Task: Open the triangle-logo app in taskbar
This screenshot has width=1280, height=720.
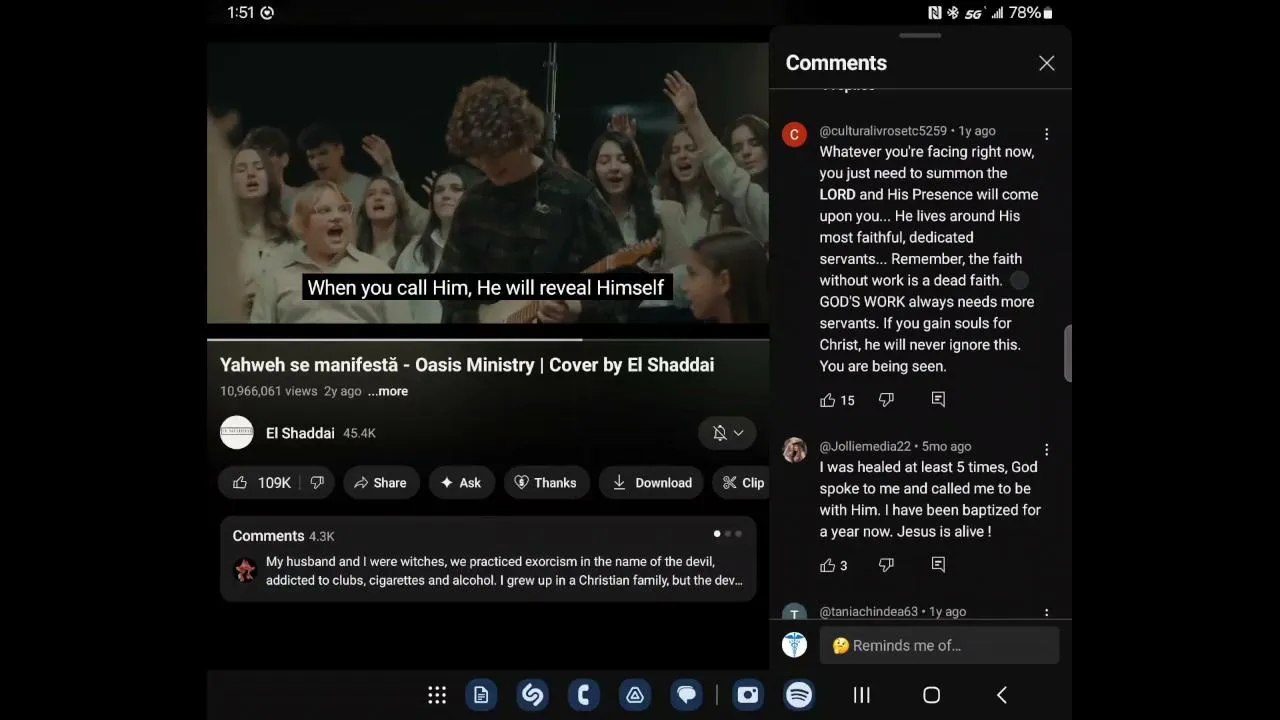Action: pyautogui.click(x=635, y=695)
